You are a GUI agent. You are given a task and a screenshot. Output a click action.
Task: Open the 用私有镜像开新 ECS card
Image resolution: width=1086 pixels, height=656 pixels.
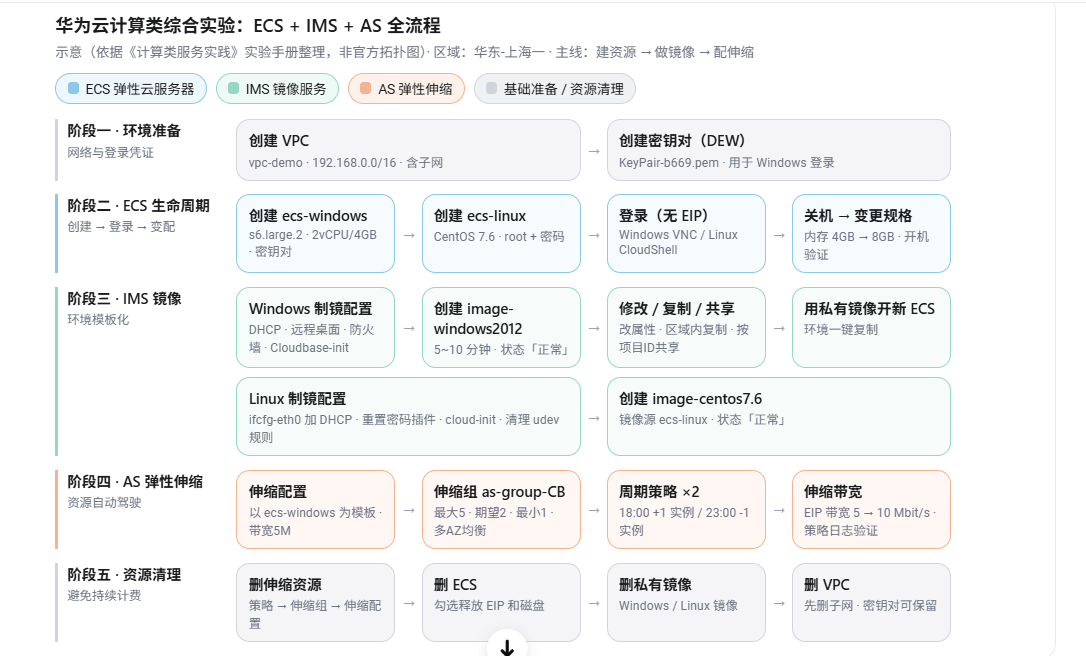(871, 327)
